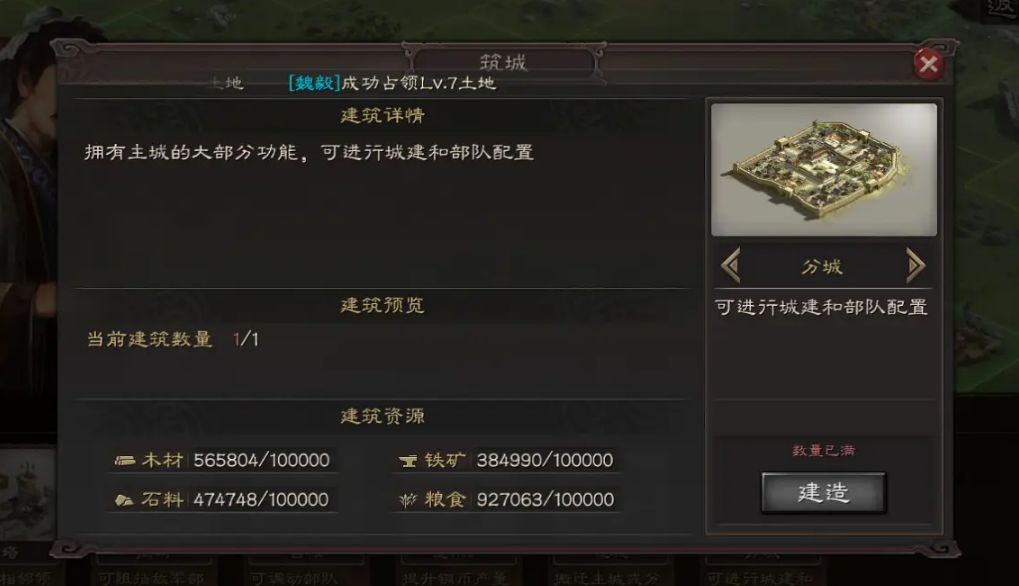Open the [魏毅] player name link
Viewport: 1019px width, 586px height.
click(x=315, y=83)
